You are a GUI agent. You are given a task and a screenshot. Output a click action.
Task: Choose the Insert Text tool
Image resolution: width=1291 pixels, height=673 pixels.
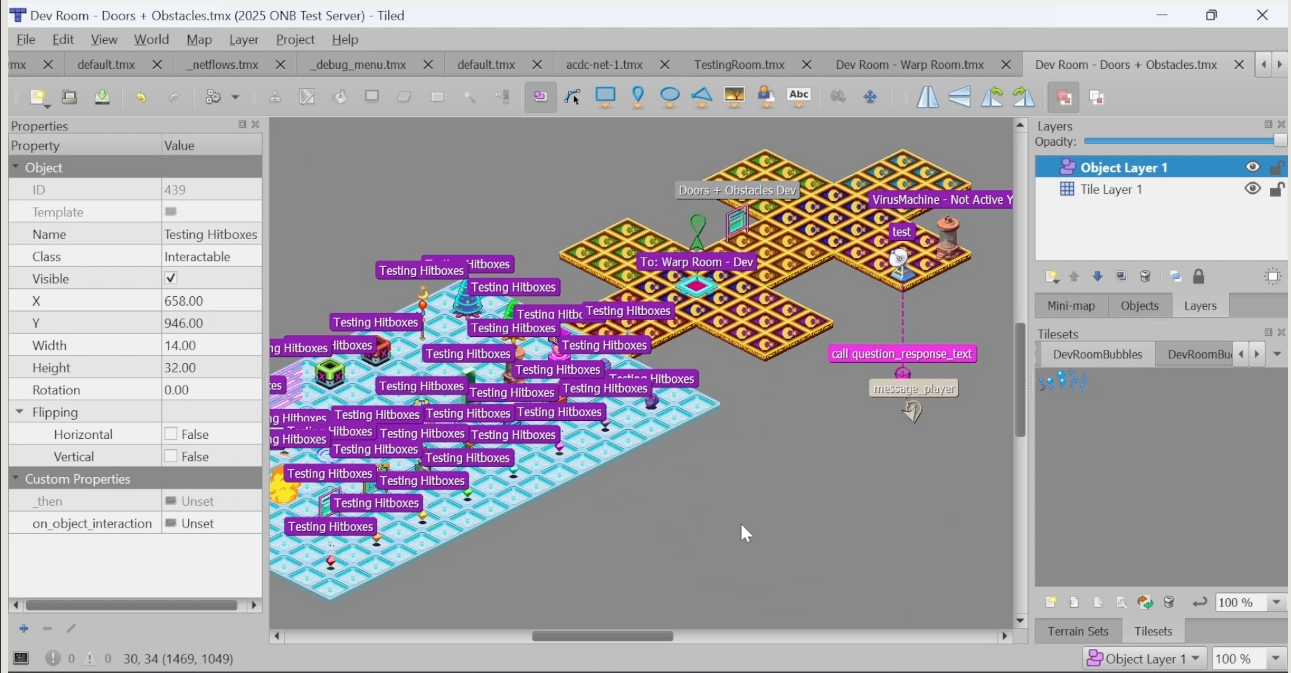(799, 97)
